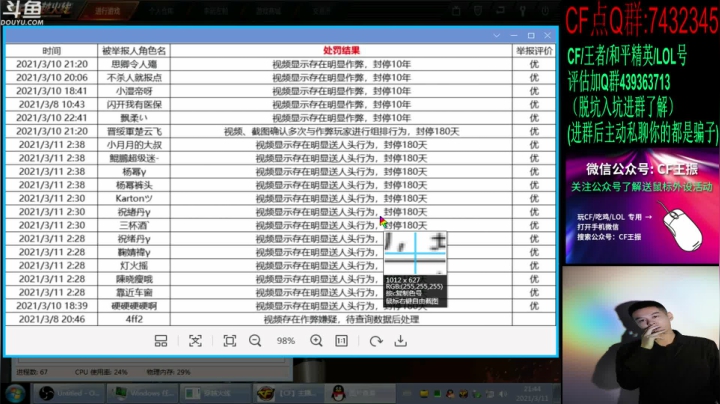Click the shield icon in launcher top bar
This screenshot has width=720, height=404.
click(478, 11)
